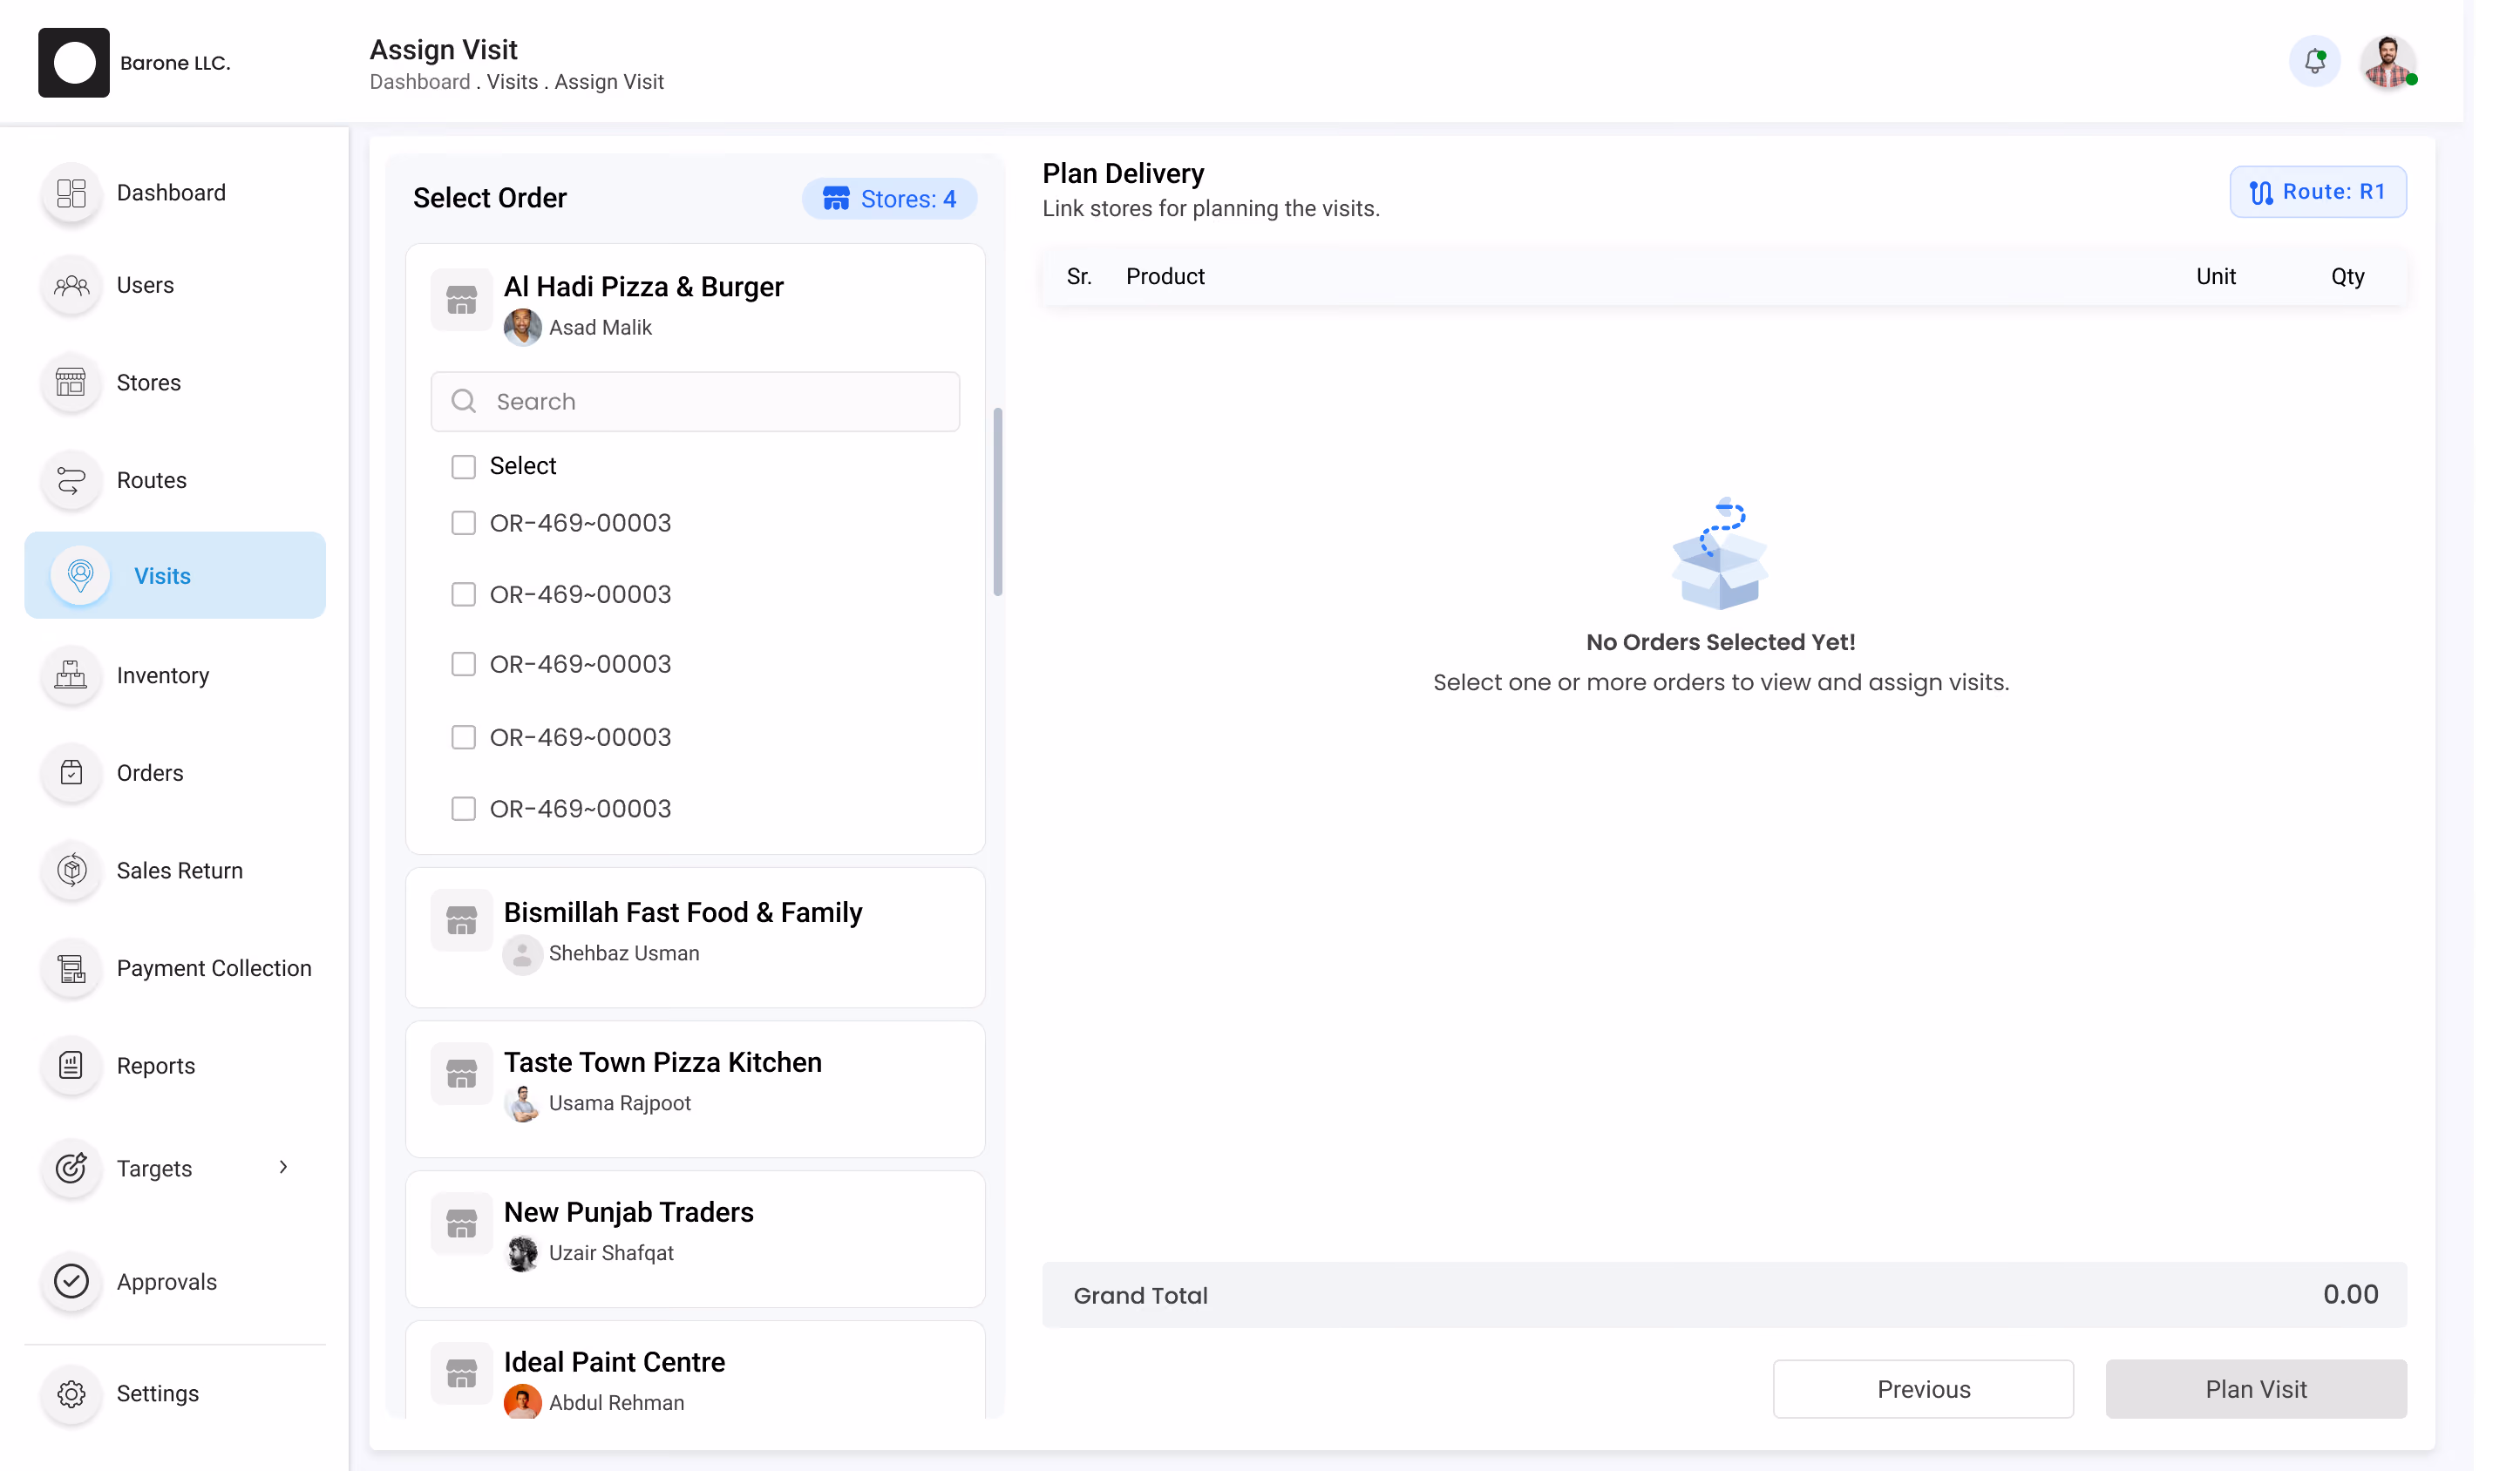
Task: Tick the Select all checkbox
Action: (x=463, y=467)
